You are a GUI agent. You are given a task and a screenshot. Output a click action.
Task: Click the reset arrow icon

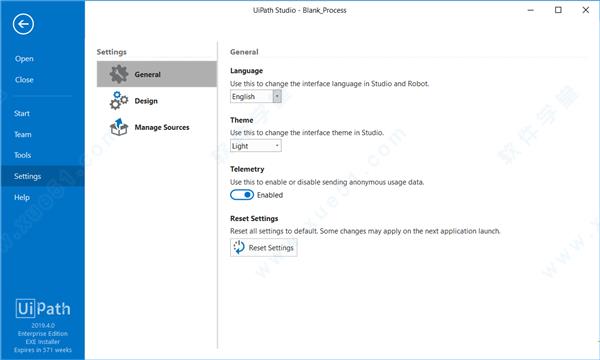pos(239,248)
